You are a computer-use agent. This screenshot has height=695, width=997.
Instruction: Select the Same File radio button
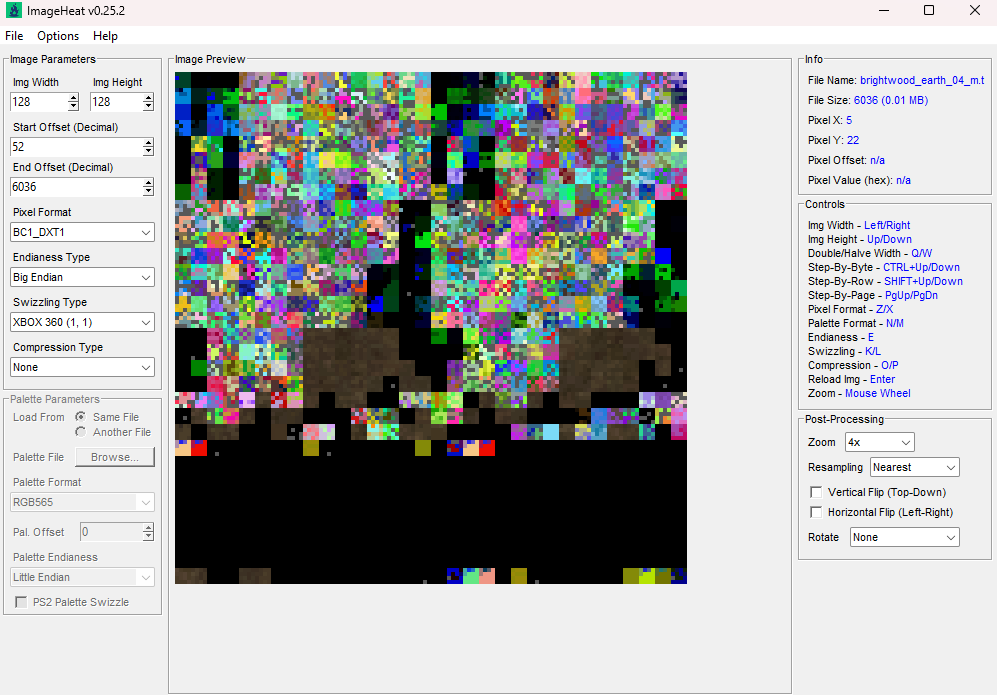[81, 417]
